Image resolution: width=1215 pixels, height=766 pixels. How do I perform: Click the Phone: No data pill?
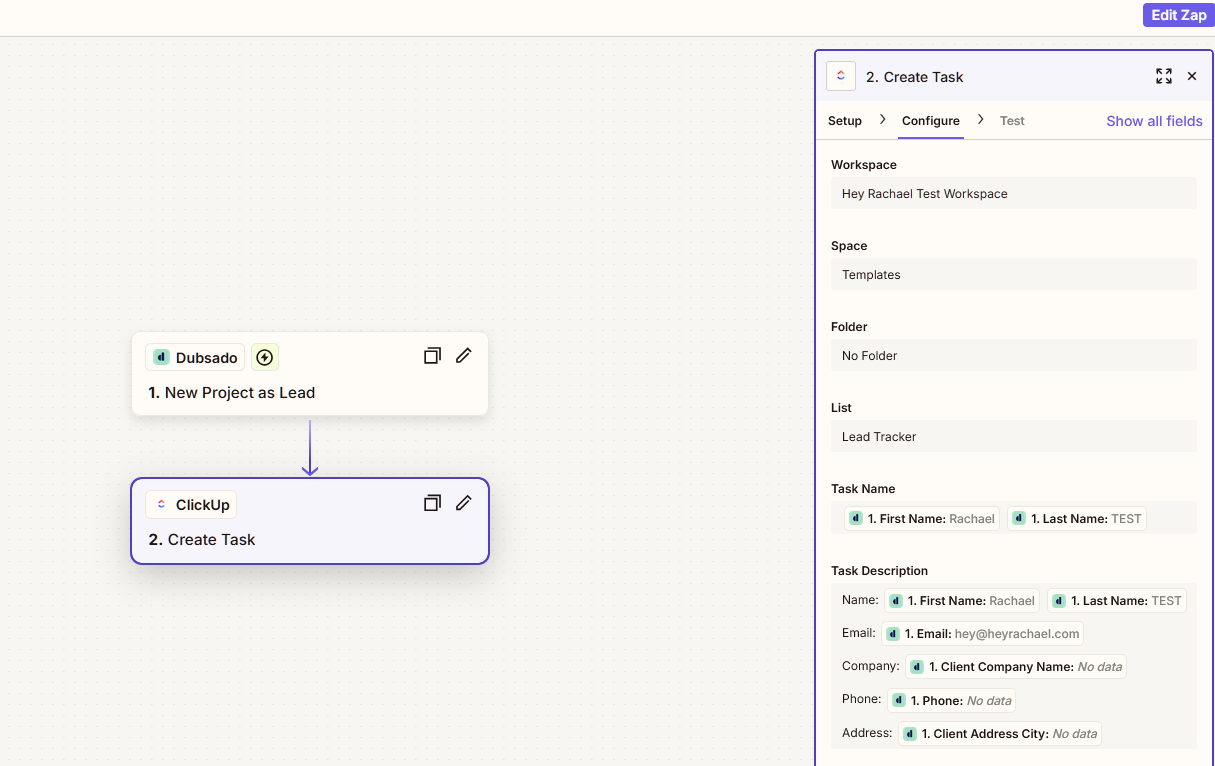click(x=952, y=701)
